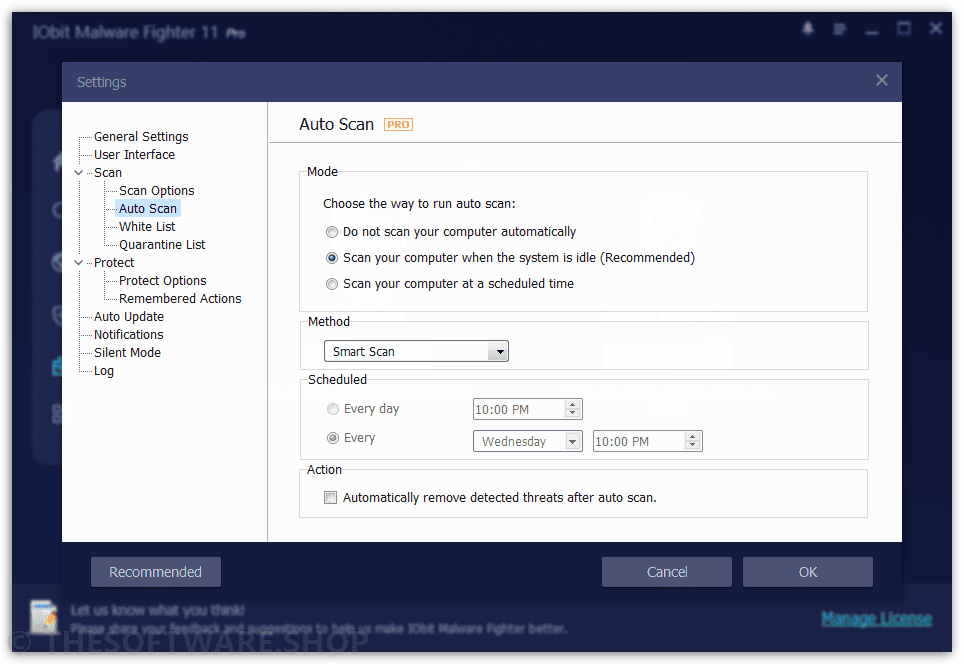Screen dimensions: 964x664
Task: Select the Scan category in tree
Action: tap(108, 173)
